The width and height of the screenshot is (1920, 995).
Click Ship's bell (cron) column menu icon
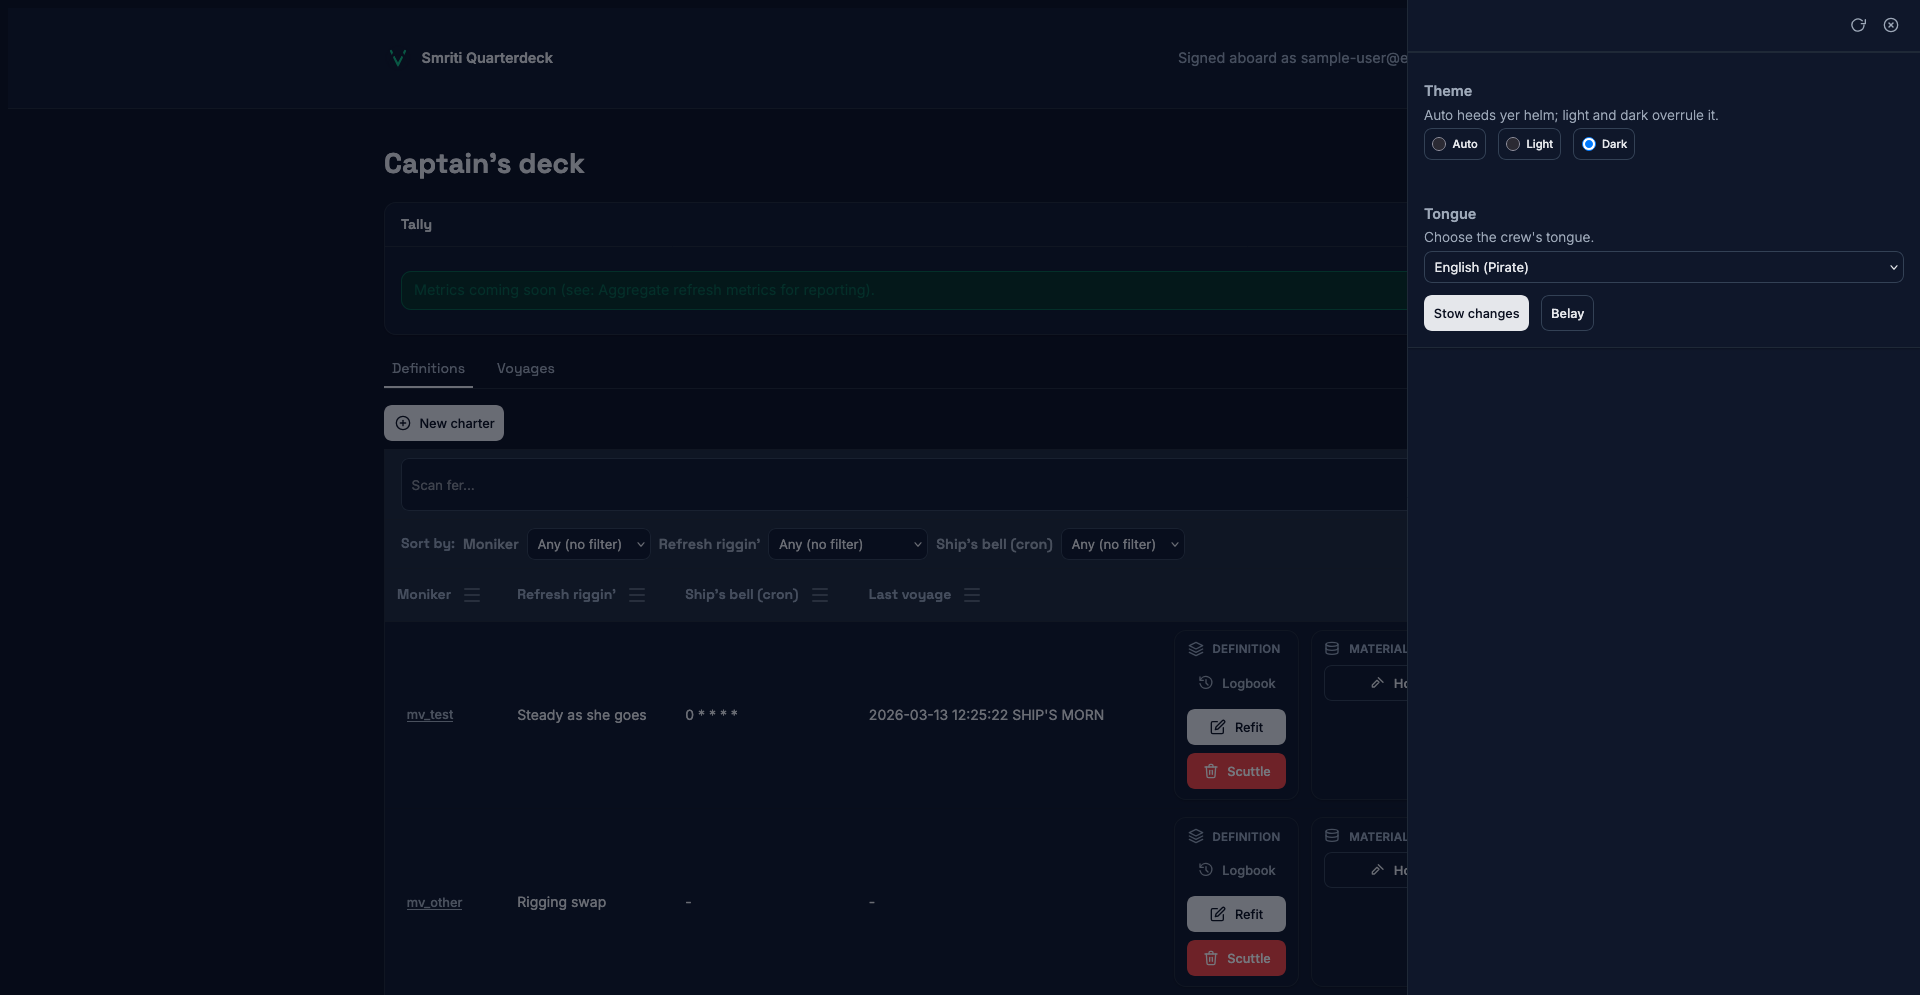[x=820, y=595]
